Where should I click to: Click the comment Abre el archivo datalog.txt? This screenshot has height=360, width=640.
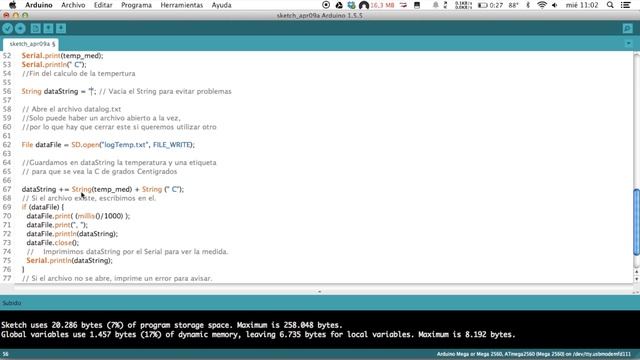point(71,109)
